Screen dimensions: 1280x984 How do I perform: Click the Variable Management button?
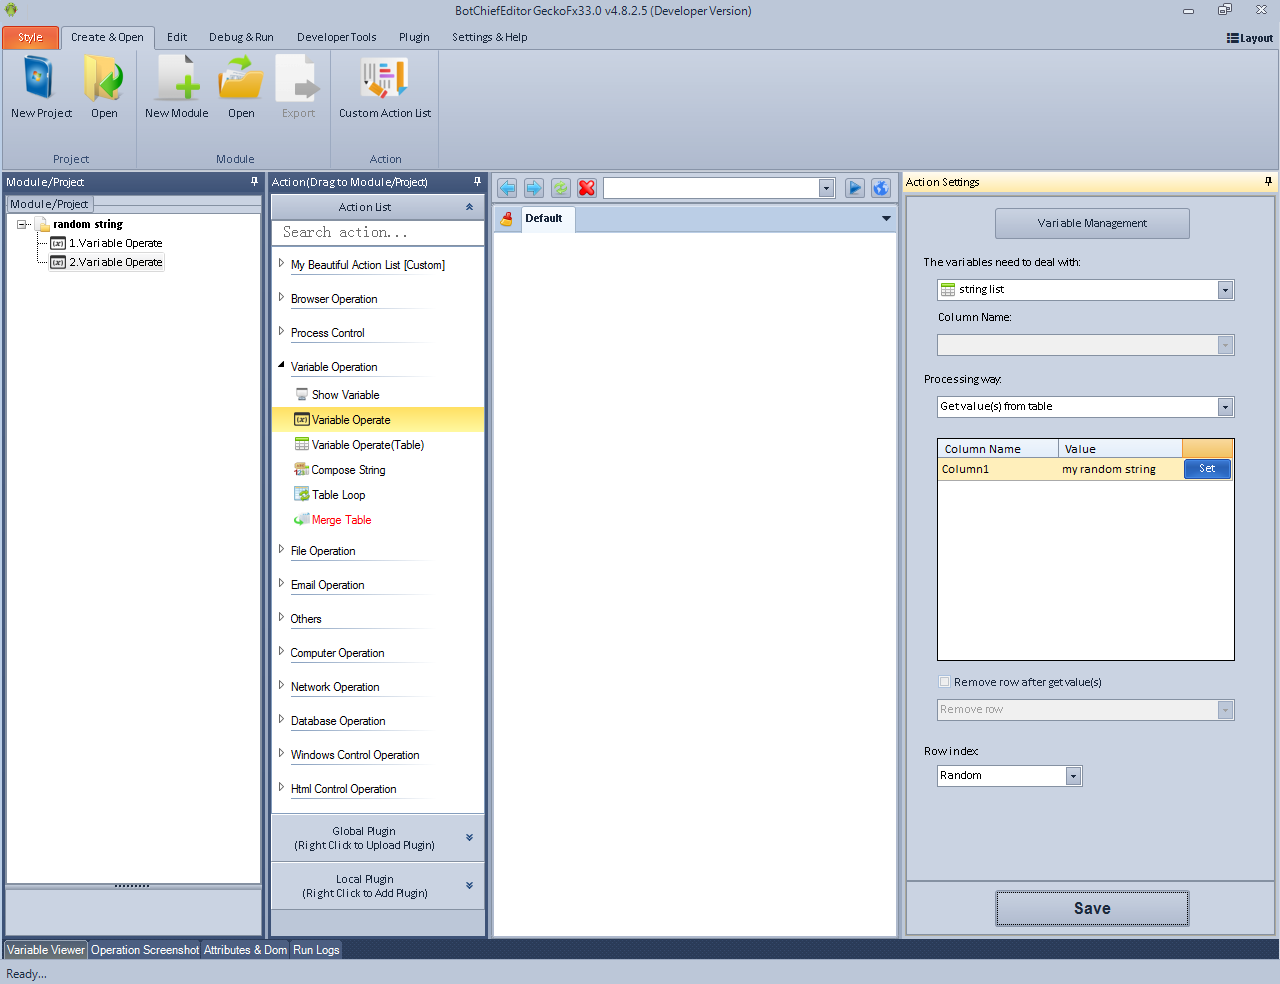tap(1092, 223)
